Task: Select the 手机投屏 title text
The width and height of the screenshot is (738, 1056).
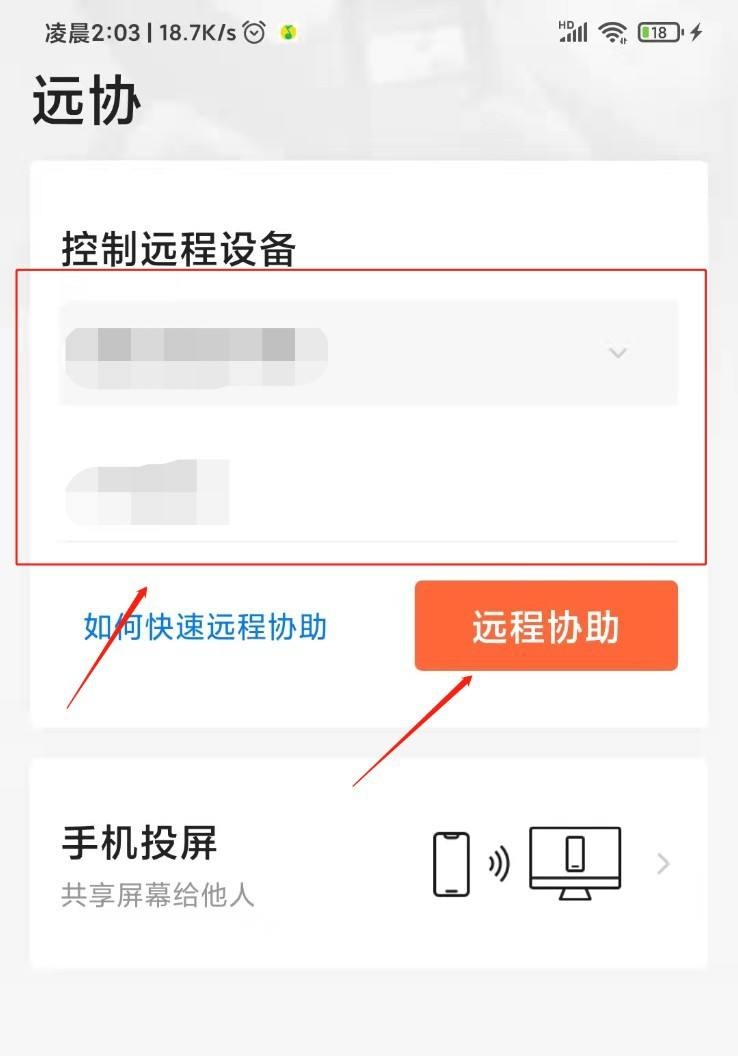Action: click(139, 843)
